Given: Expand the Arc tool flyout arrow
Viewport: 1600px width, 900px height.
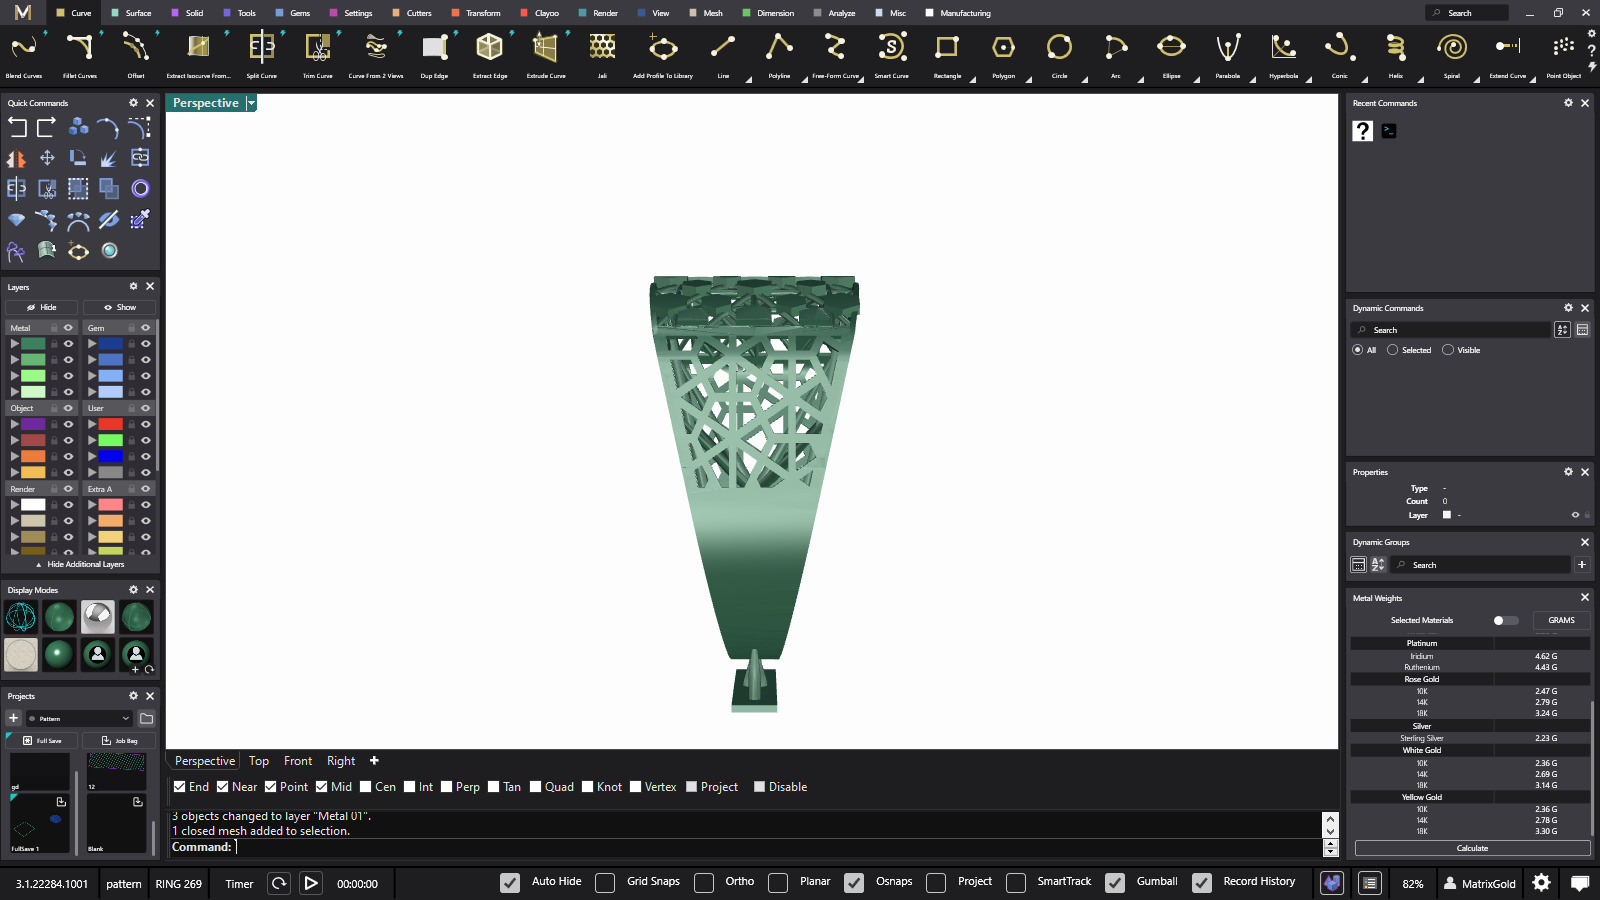Looking at the screenshot, I should pyautogui.click(x=1140, y=80).
